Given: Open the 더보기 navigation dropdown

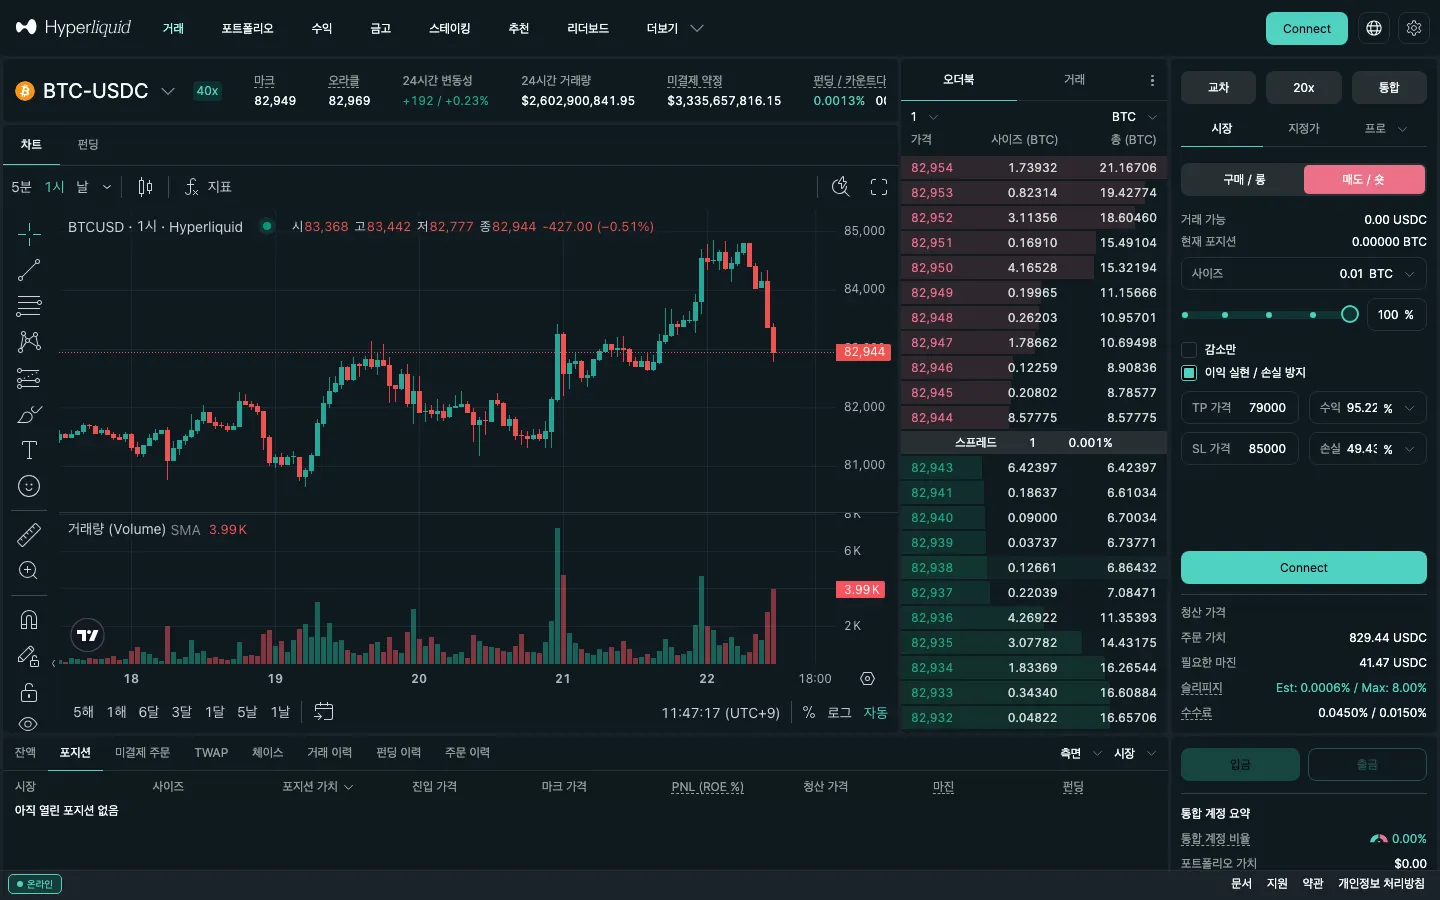Looking at the screenshot, I should [675, 28].
